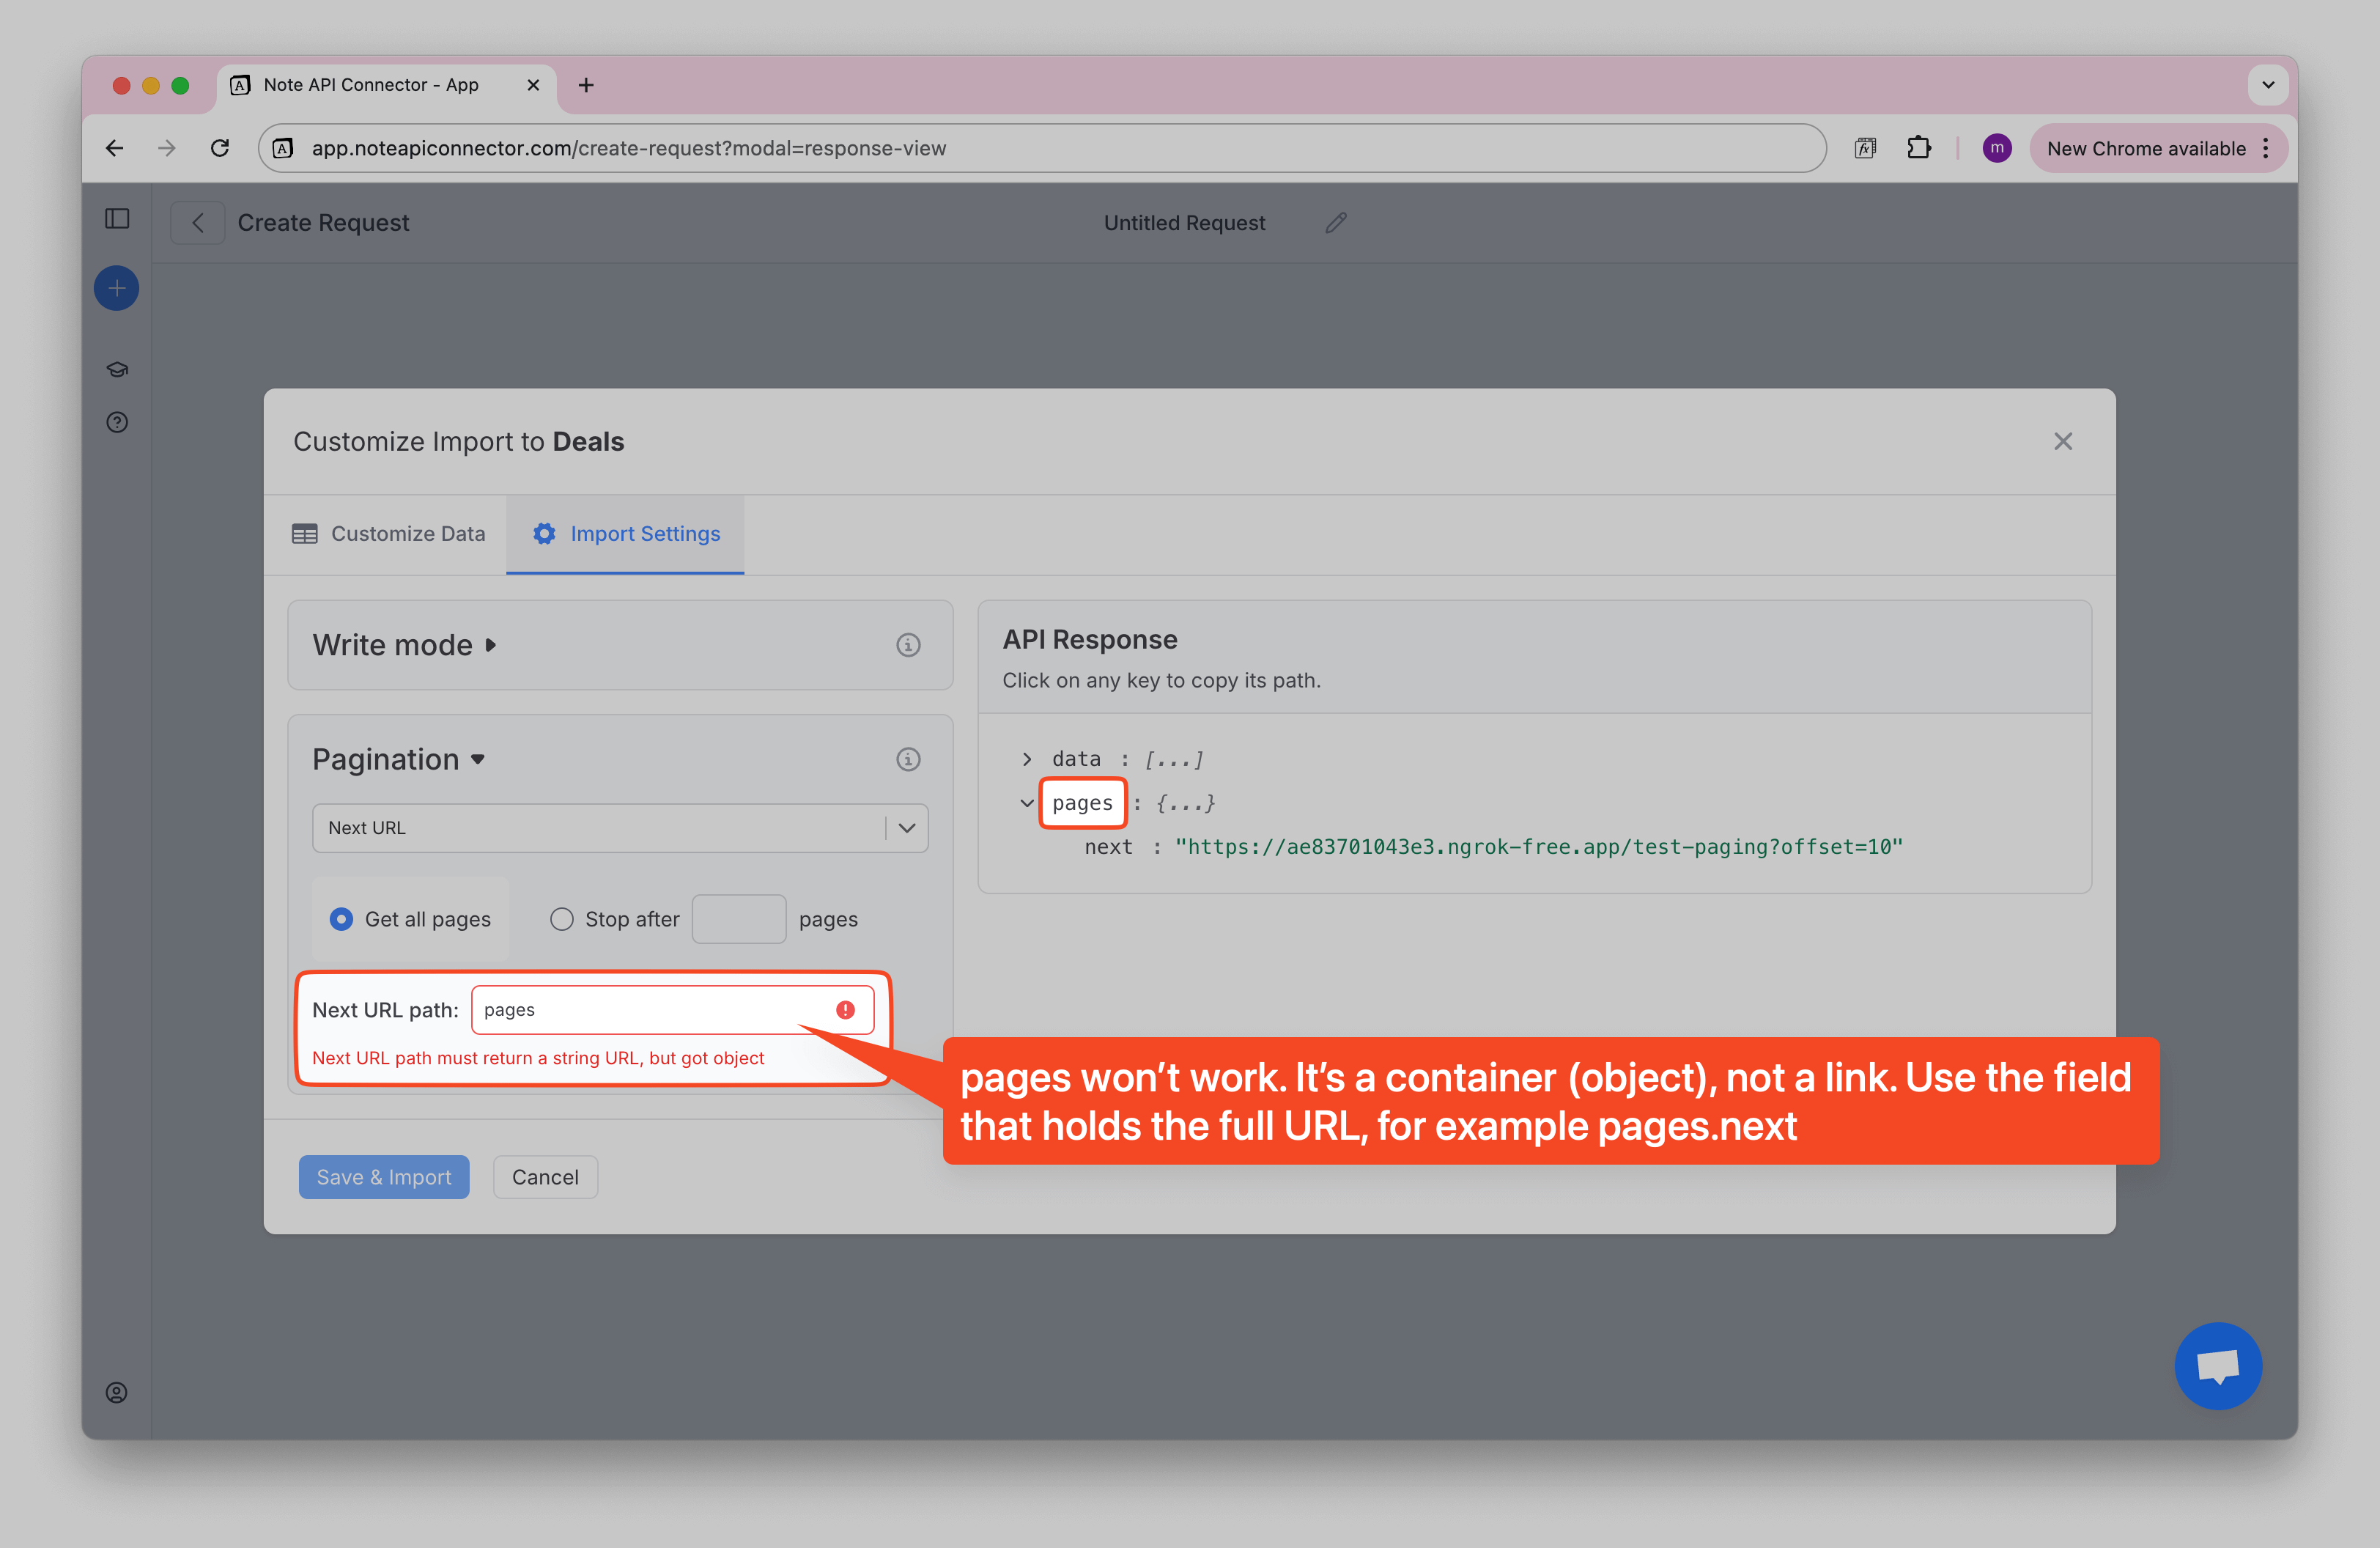This screenshot has height=1548, width=2380.
Task: Click the Save & Import button
Action: click(x=383, y=1176)
